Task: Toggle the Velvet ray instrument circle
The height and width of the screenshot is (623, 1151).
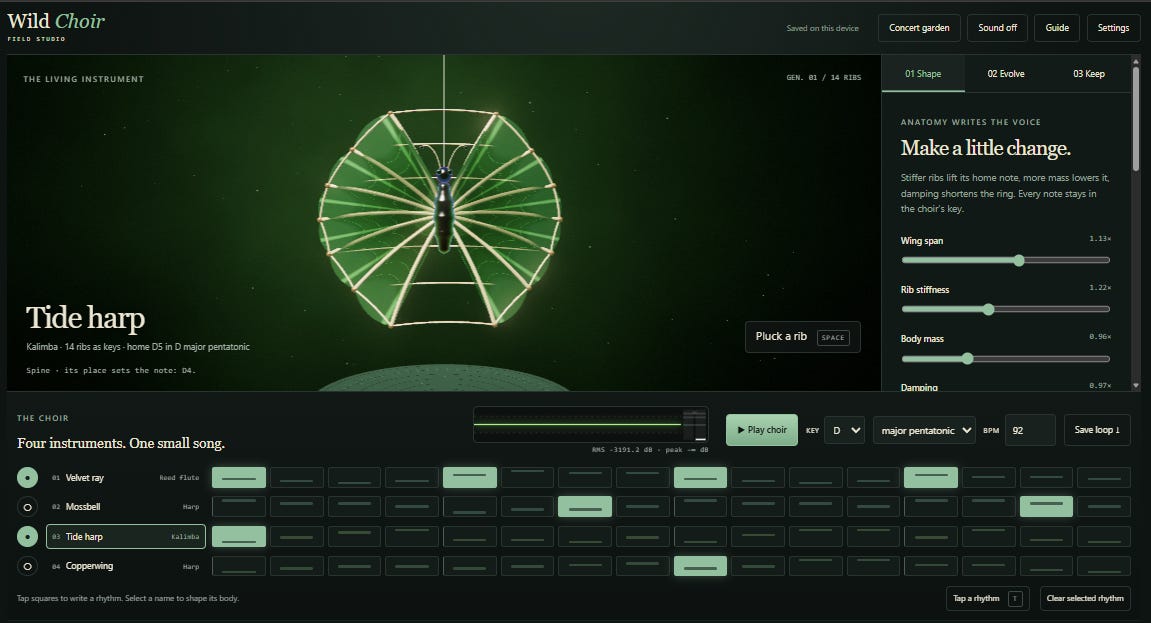Action: pos(27,478)
